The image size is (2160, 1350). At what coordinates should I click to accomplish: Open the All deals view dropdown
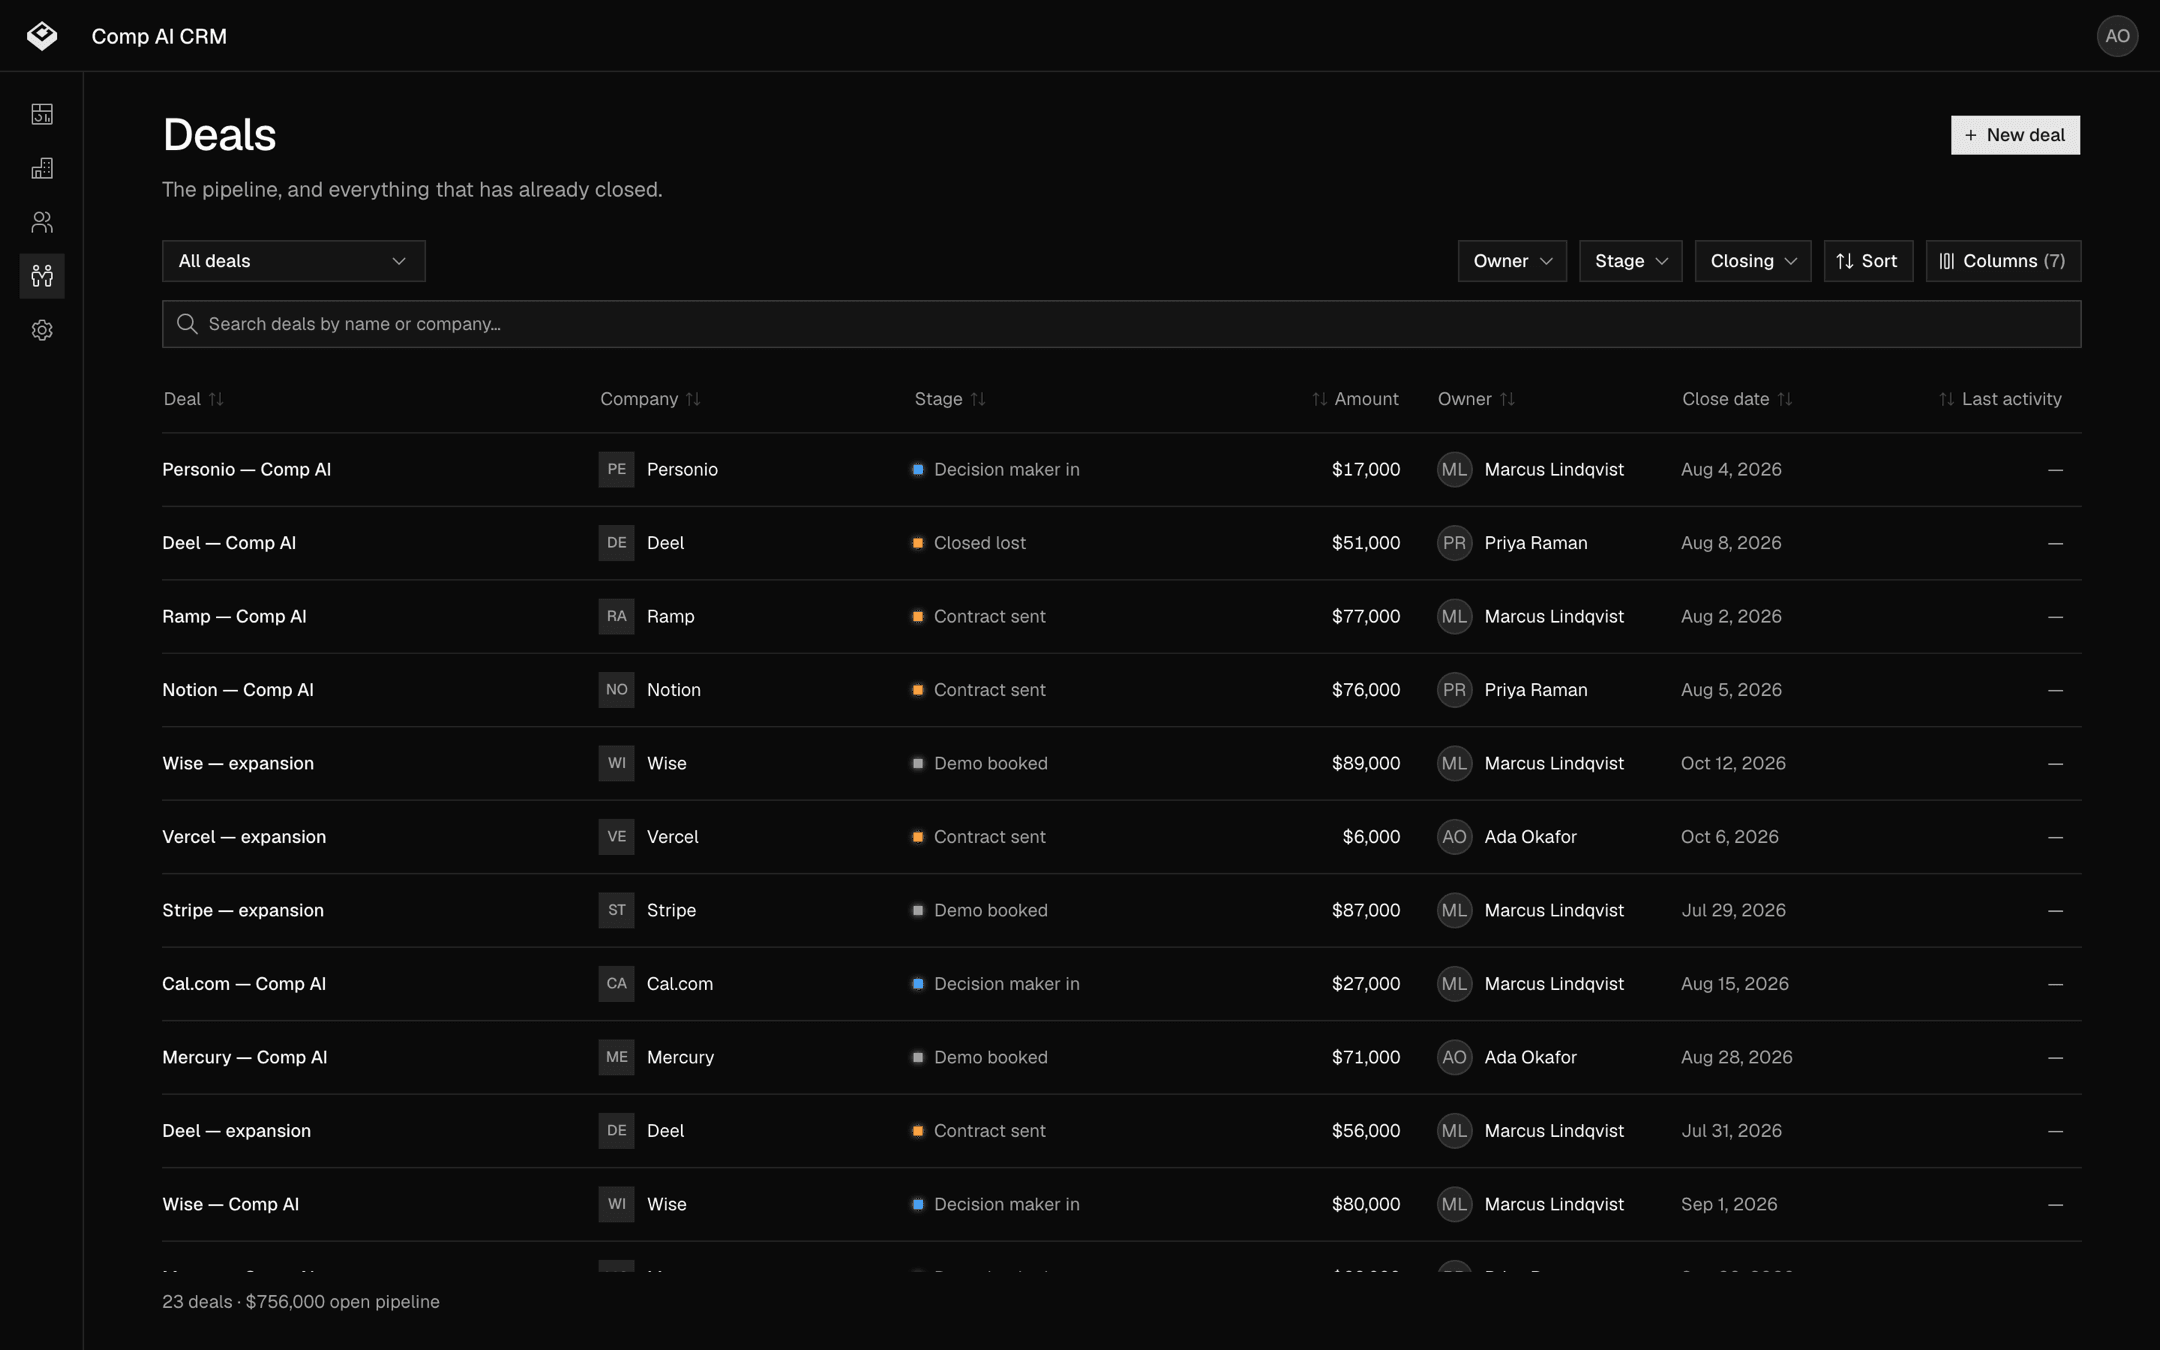click(293, 261)
